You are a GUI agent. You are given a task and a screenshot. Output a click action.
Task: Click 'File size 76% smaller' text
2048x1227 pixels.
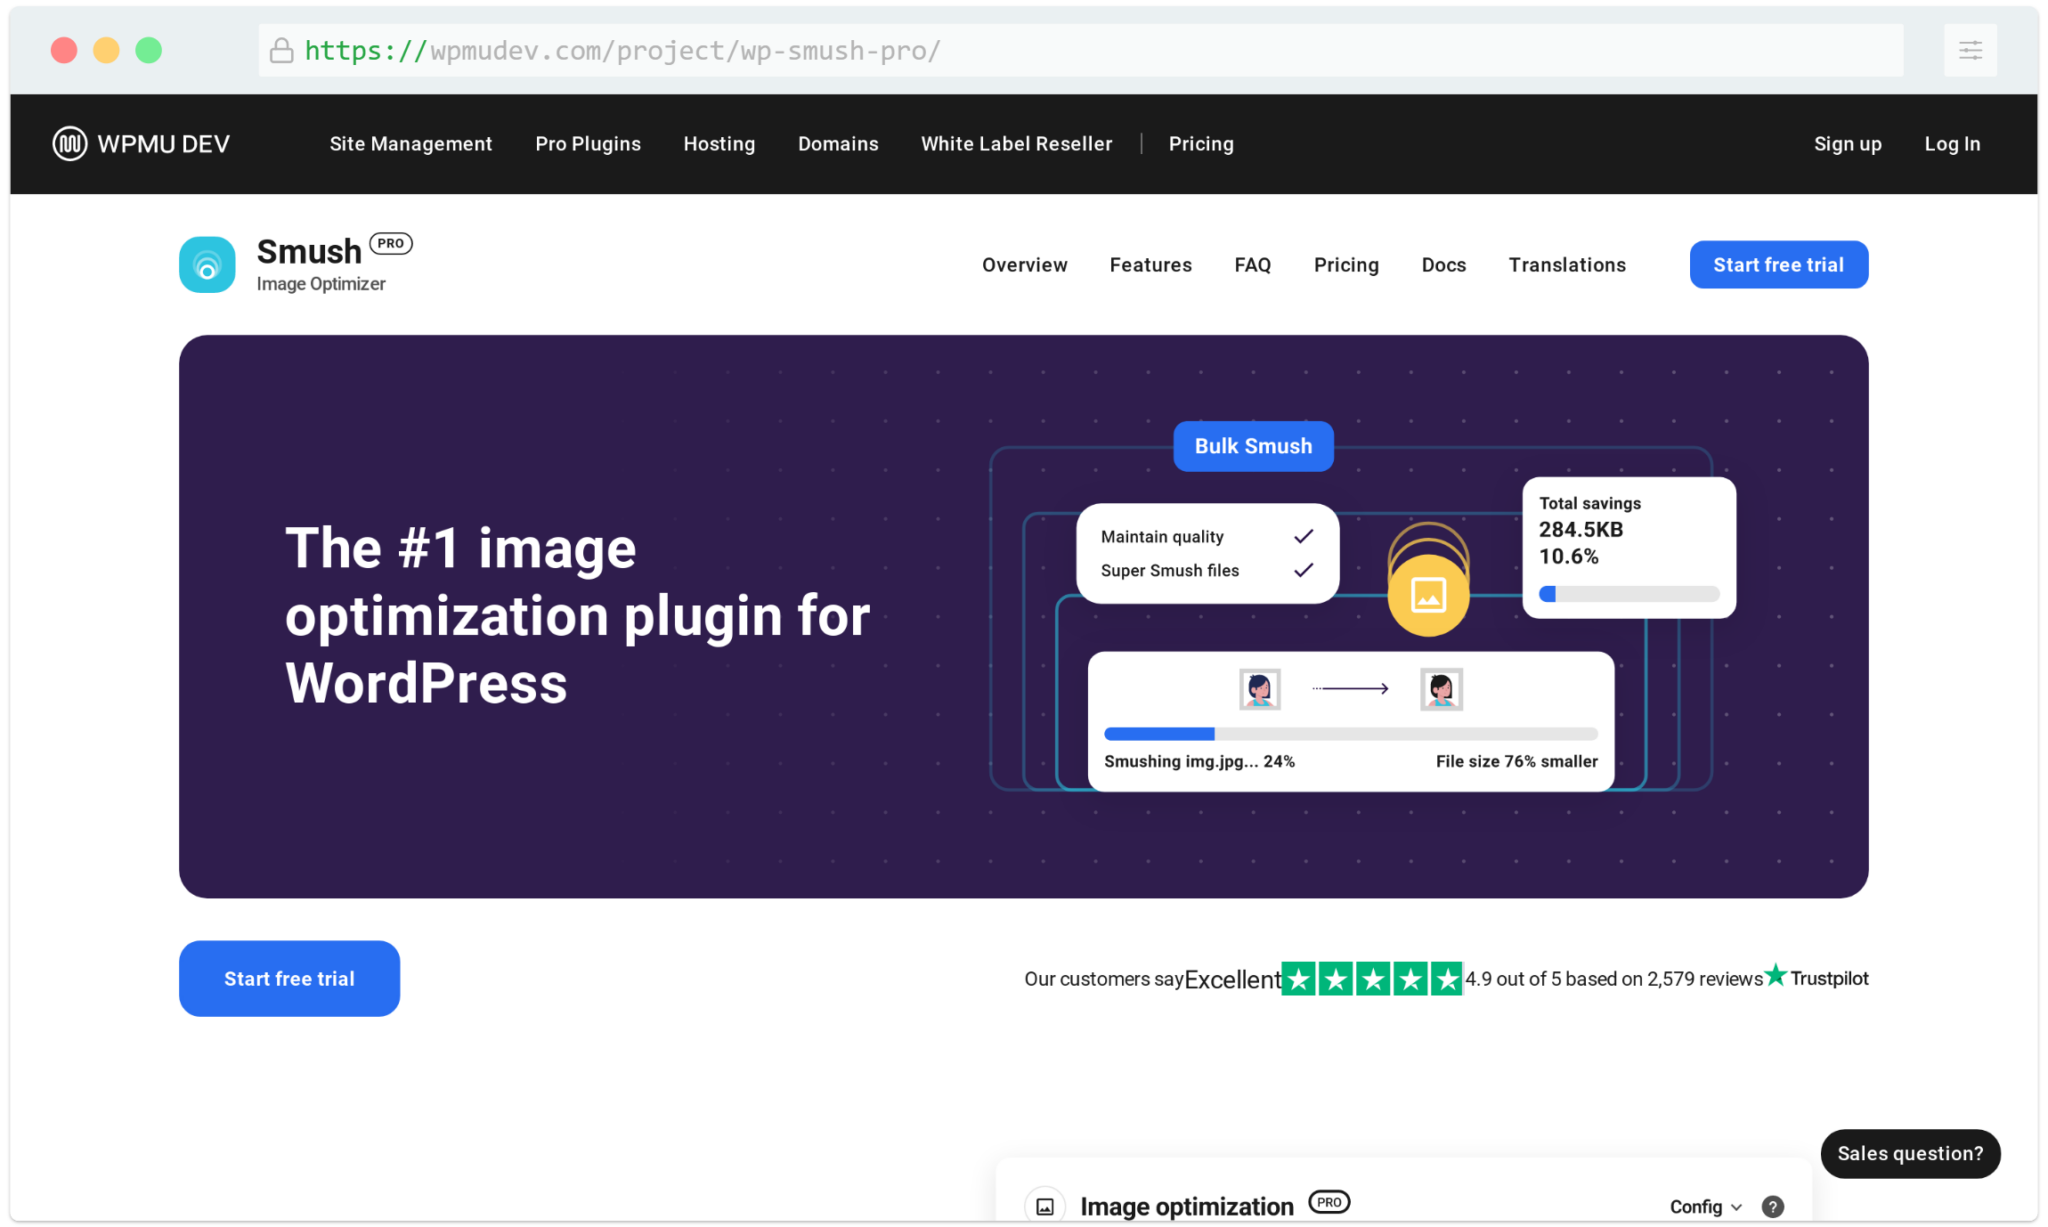[1516, 761]
